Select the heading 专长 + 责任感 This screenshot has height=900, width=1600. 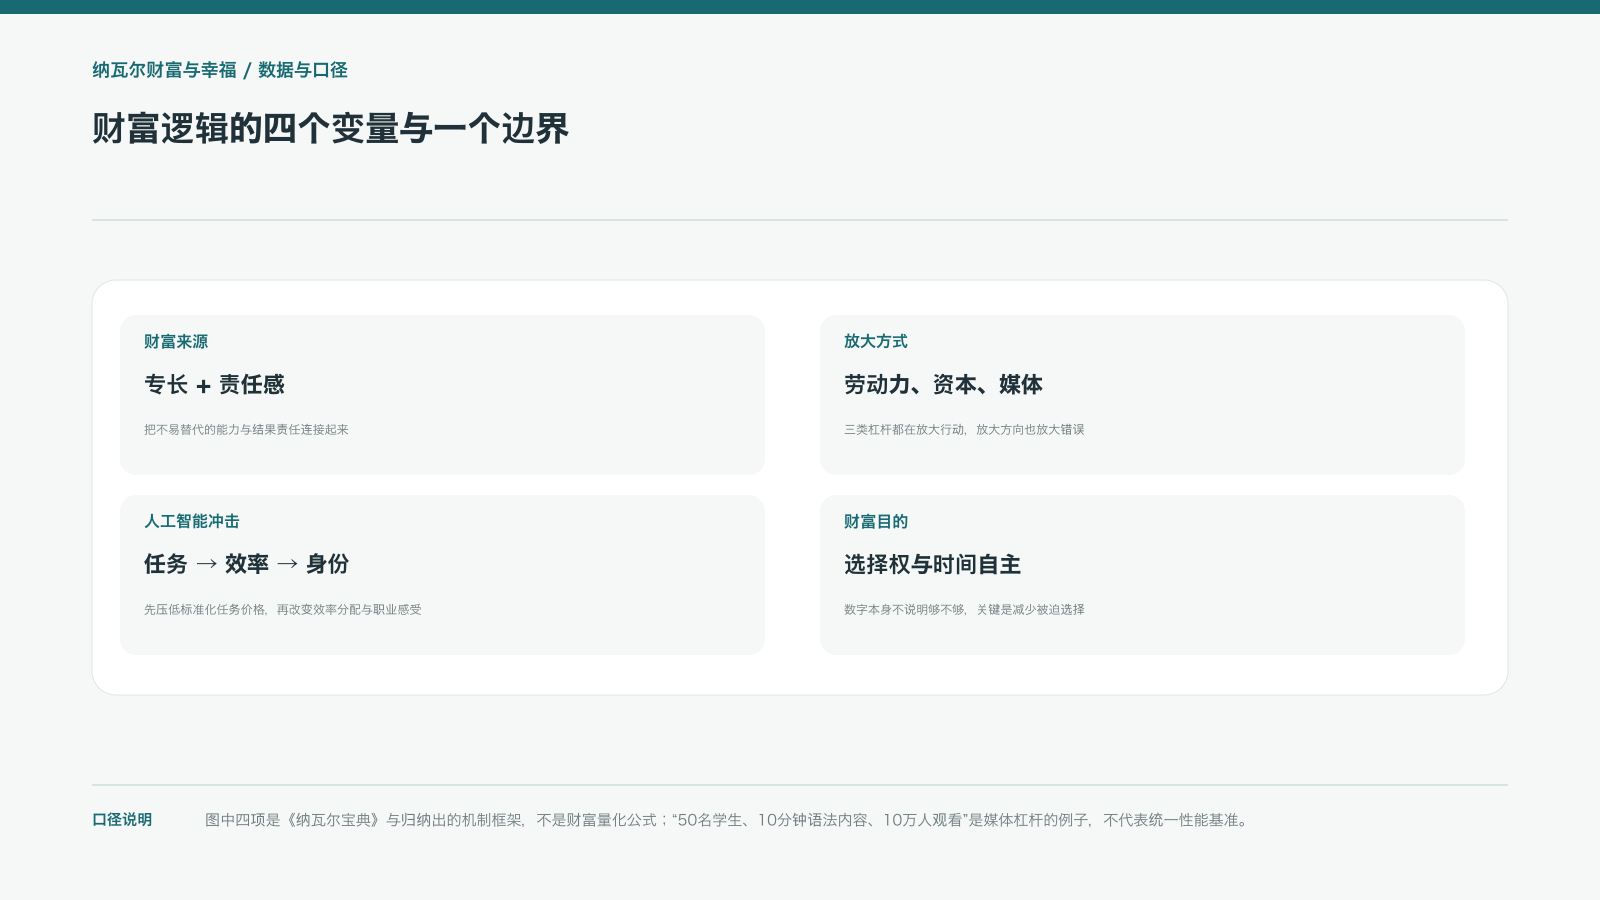pyautogui.click(x=214, y=385)
